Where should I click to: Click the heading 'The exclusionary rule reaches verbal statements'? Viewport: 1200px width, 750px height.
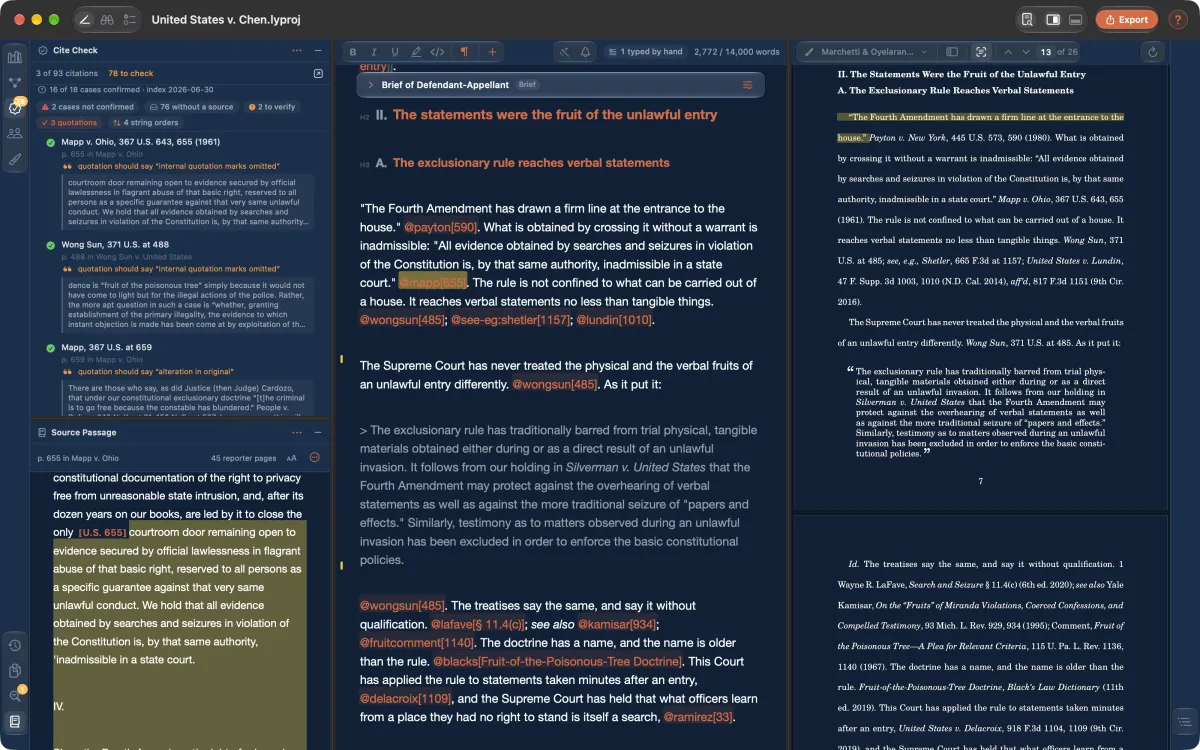pos(531,162)
